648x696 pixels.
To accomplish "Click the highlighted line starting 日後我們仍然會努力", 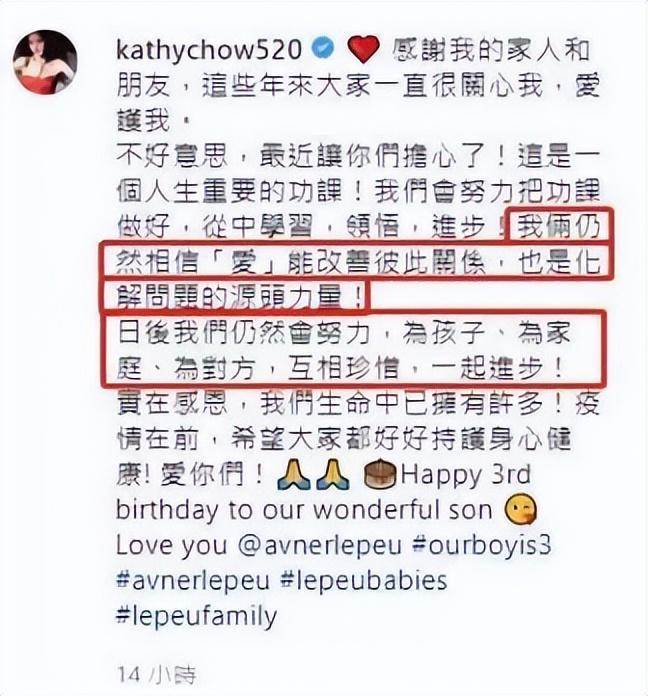I will pyautogui.click(x=344, y=334).
